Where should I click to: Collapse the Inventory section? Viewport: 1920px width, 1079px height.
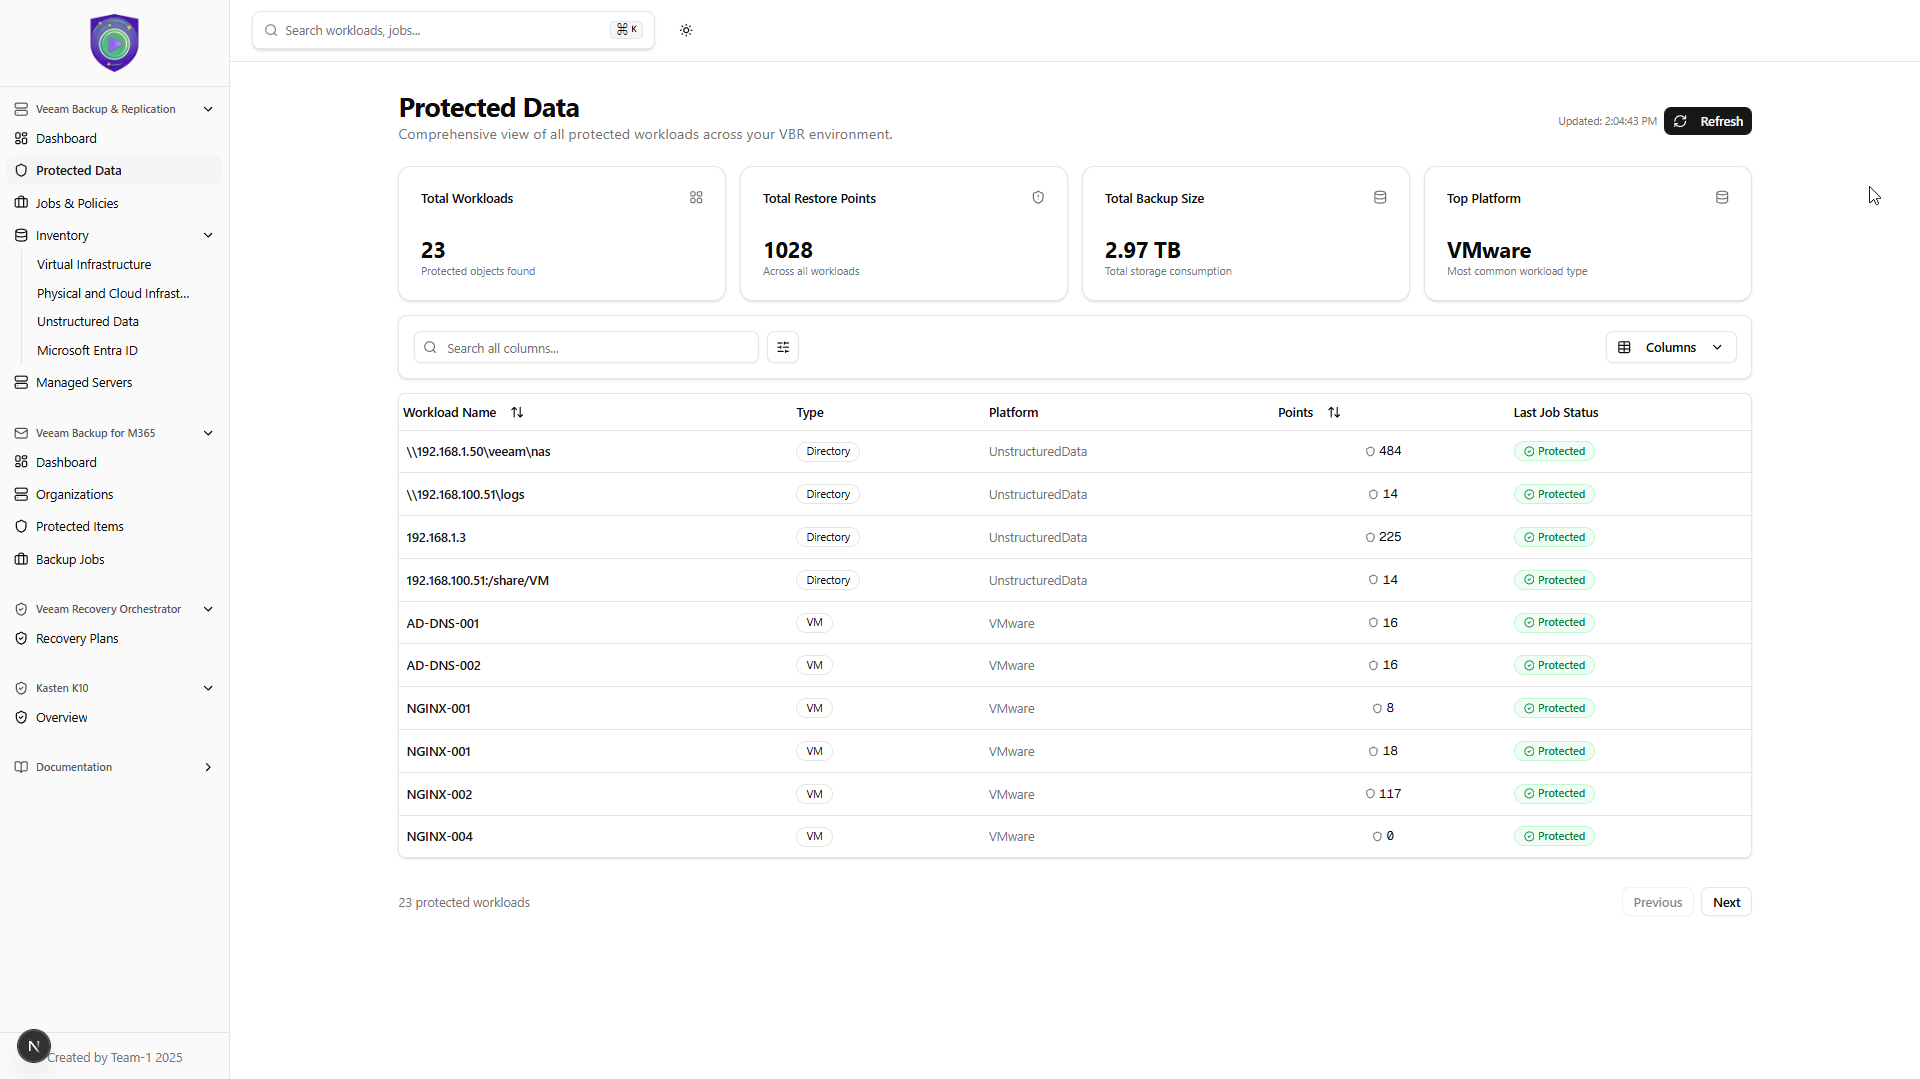coord(208,236)
